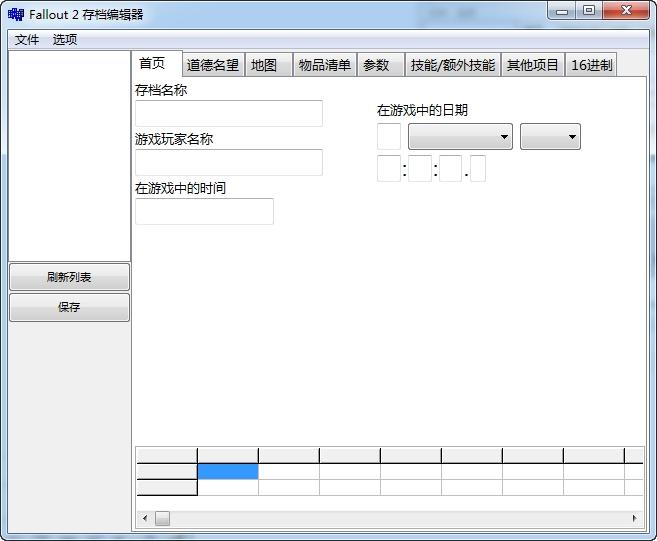657x541 pixels.
Task: Focus the 在游戏中的时间 text field
Action: (x=204, y=211)
